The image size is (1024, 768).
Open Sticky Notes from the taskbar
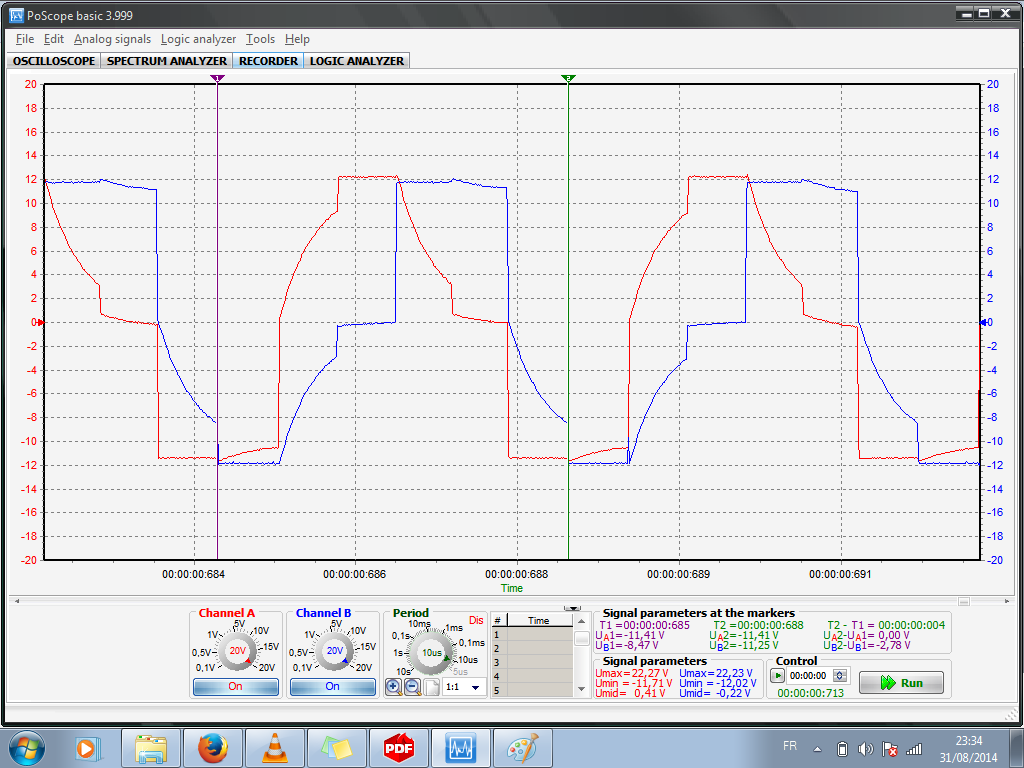[337, 748]
